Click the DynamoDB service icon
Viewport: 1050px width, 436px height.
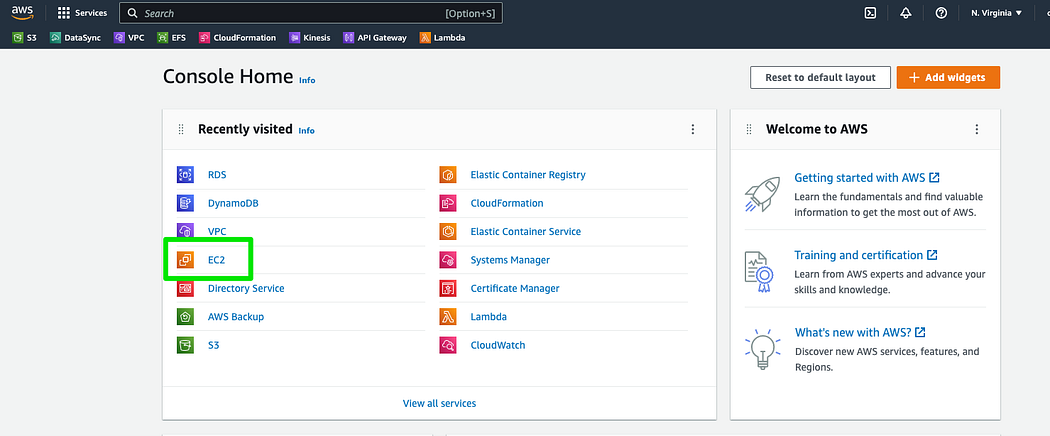[x=185, y=203]
